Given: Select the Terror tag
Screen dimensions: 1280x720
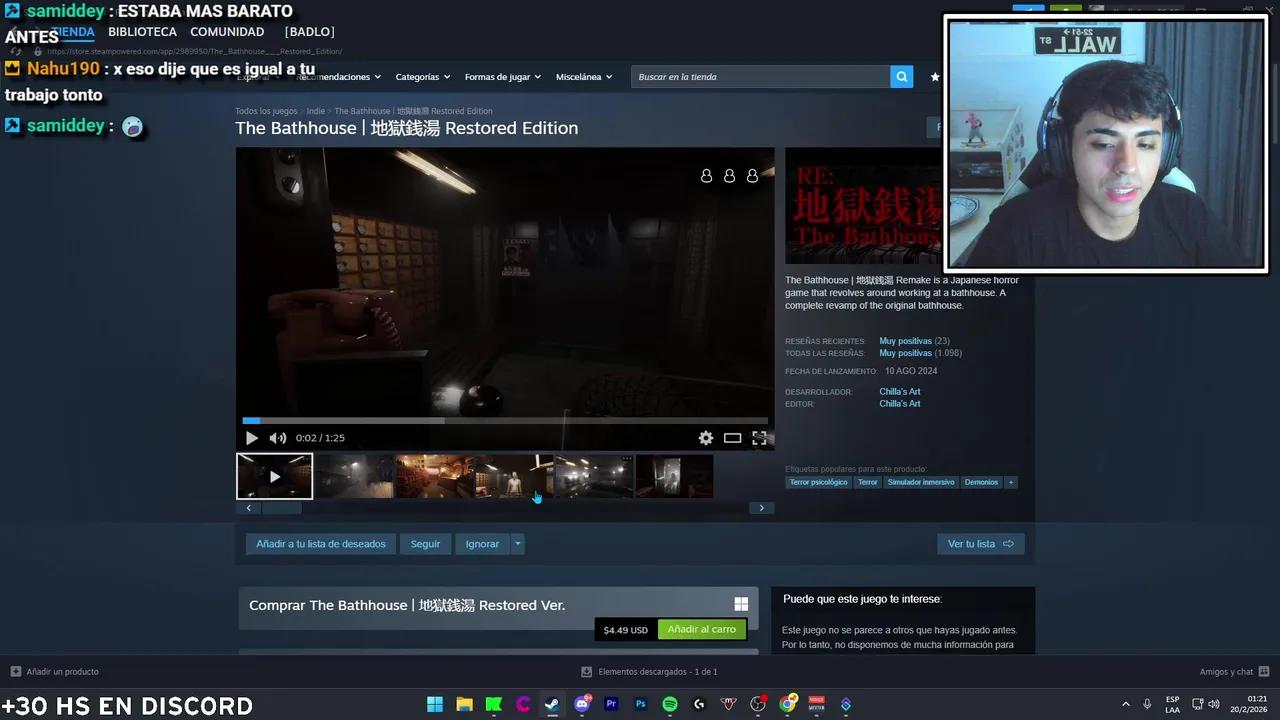Looking at the screenshot, I should [x=867, y=482].
